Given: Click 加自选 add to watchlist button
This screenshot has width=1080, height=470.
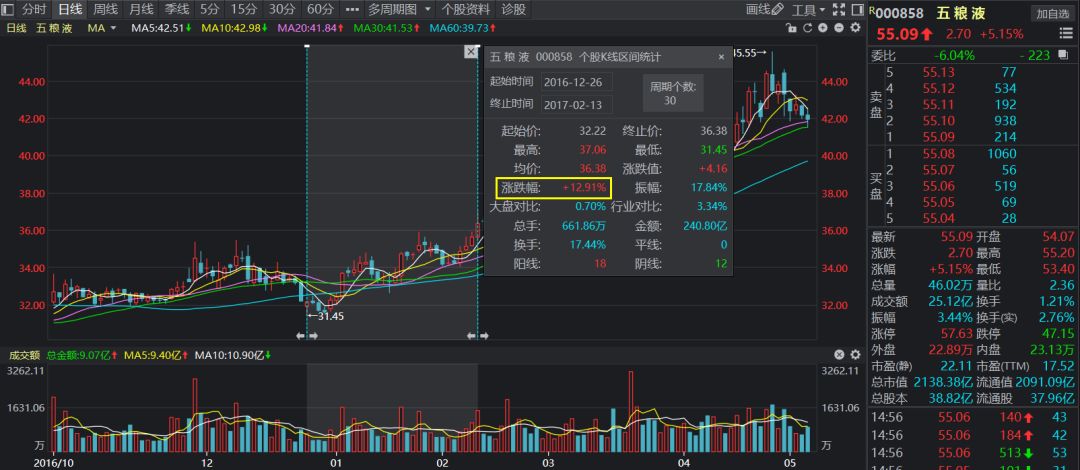Looking at the screenshot, I should click(x=1051, y=14).
